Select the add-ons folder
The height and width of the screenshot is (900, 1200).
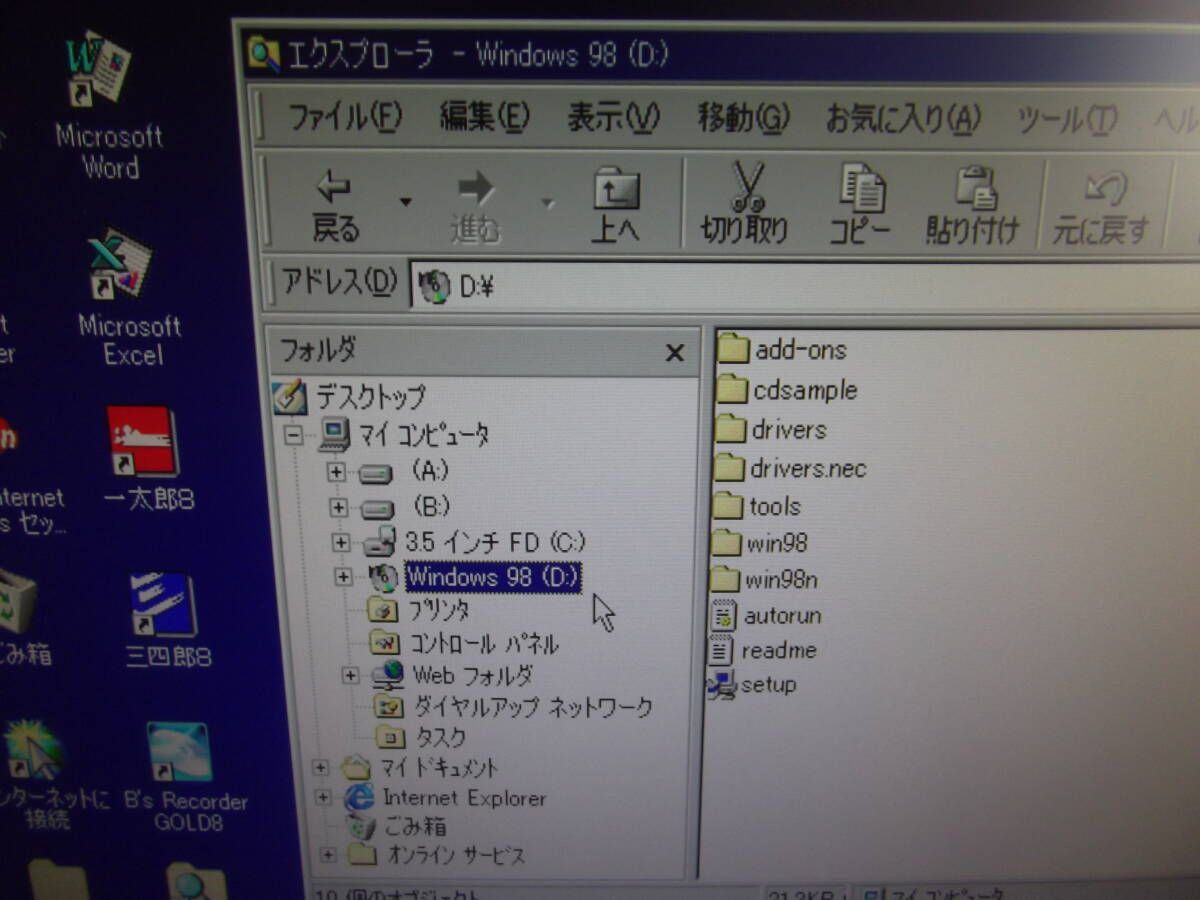[x=783, y=349]
